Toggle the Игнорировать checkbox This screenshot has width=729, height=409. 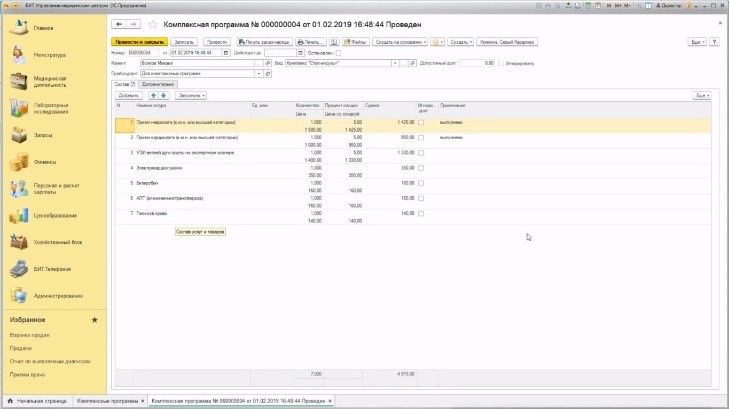[503, 63]
